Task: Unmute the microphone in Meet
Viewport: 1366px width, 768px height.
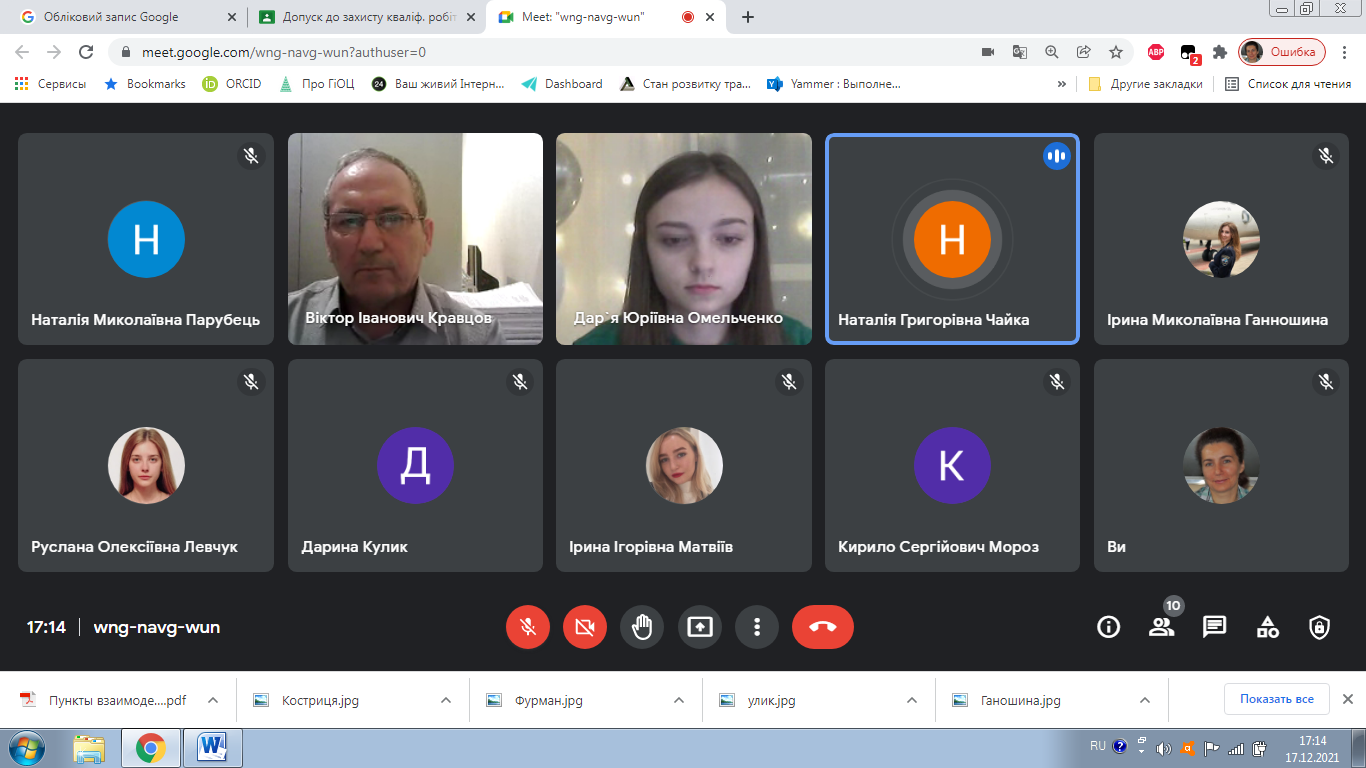Action: tap(528, 627)
